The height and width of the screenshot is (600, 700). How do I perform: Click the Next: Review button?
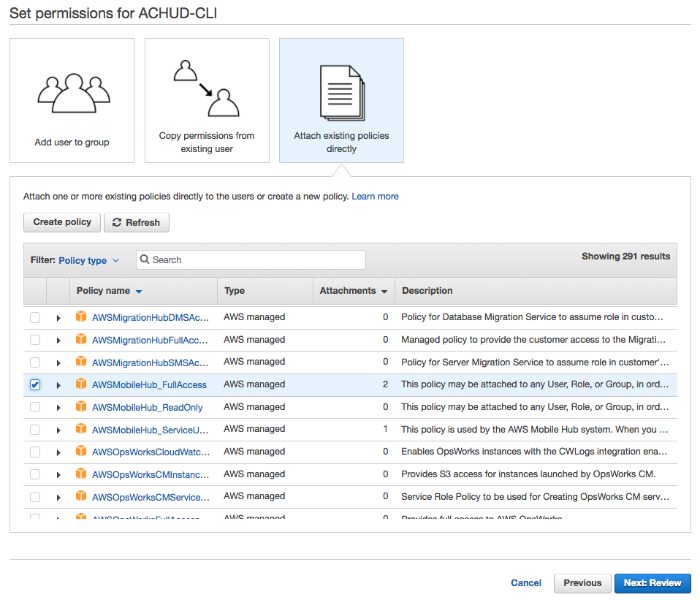pos(653,583)
